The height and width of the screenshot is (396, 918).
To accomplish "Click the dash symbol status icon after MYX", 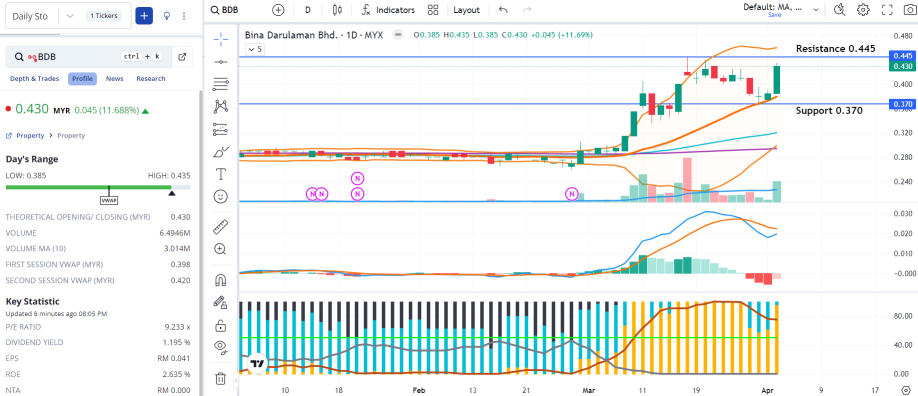I will [x=399, y=35].
